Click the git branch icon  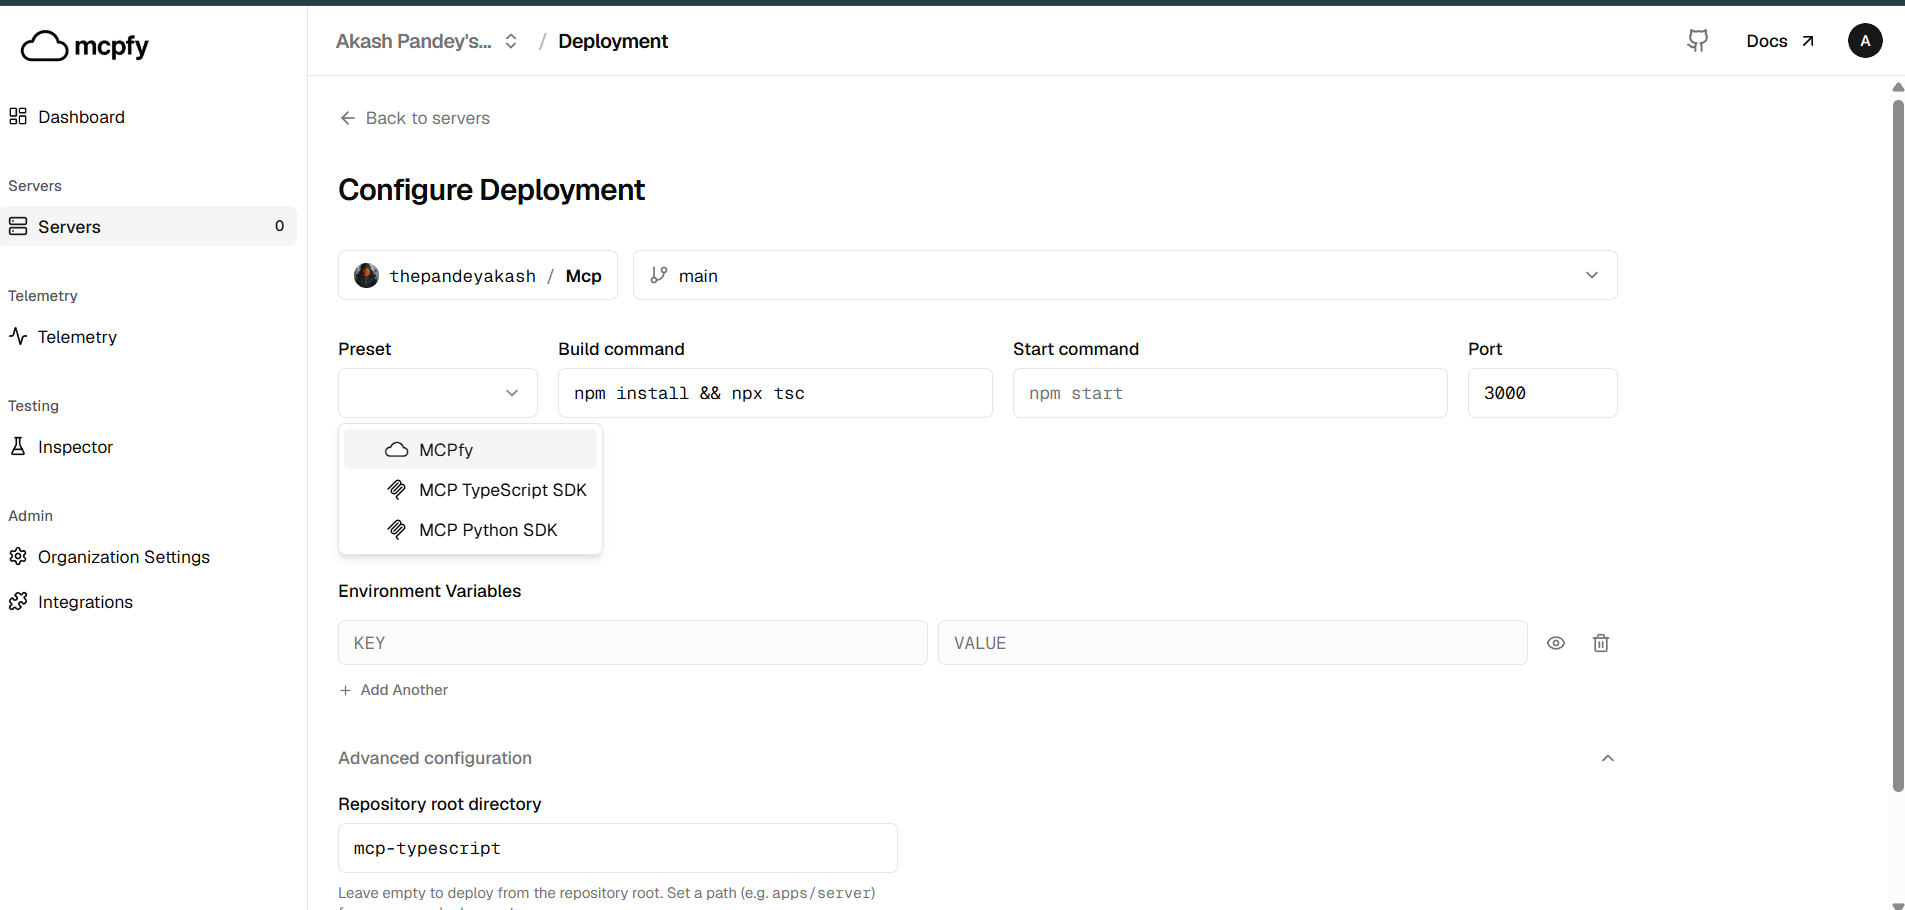(659, 275)
